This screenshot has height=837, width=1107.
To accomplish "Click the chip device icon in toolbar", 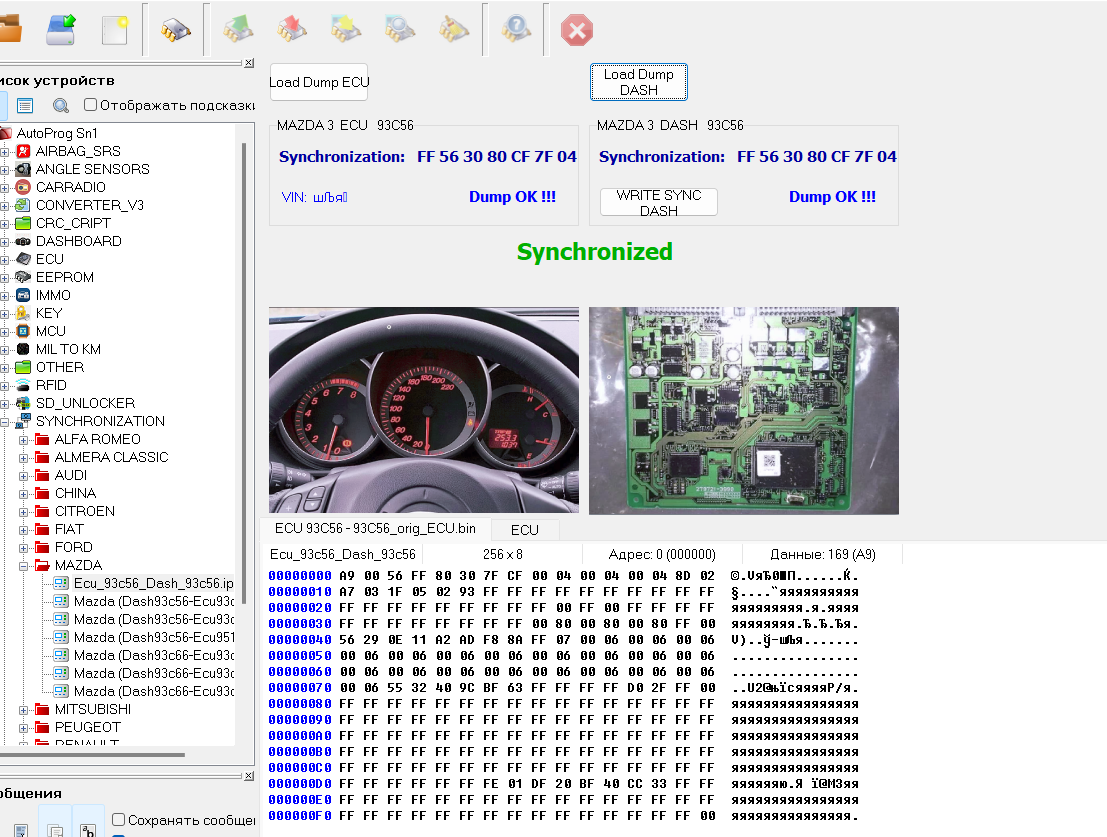I will 176,30.
